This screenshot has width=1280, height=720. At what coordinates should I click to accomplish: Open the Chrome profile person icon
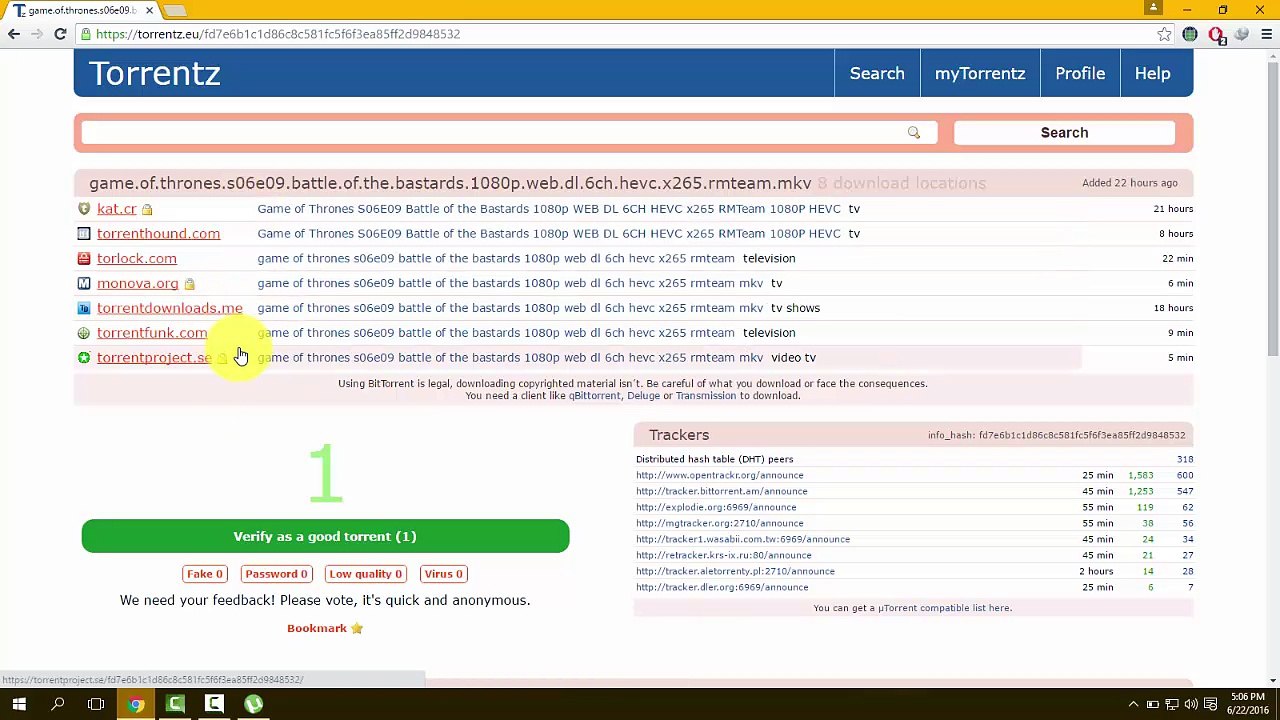[1153, 8]
